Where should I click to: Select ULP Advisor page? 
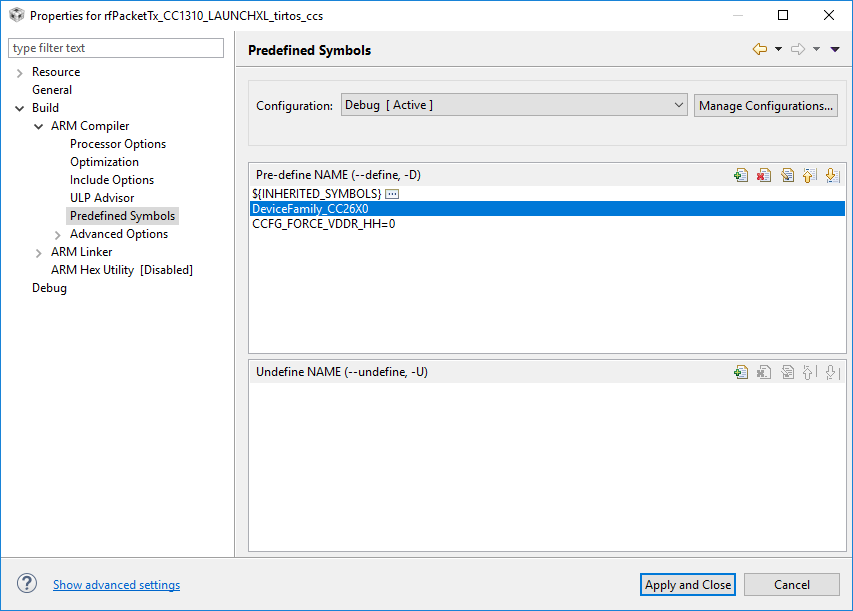click(x=102, y=198)
